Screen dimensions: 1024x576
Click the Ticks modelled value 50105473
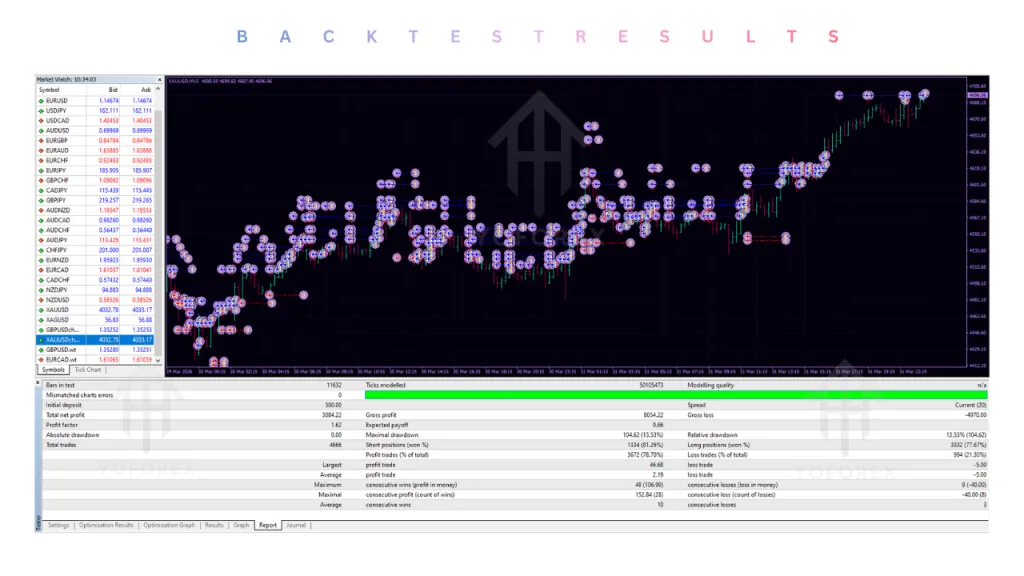point(651,385)
